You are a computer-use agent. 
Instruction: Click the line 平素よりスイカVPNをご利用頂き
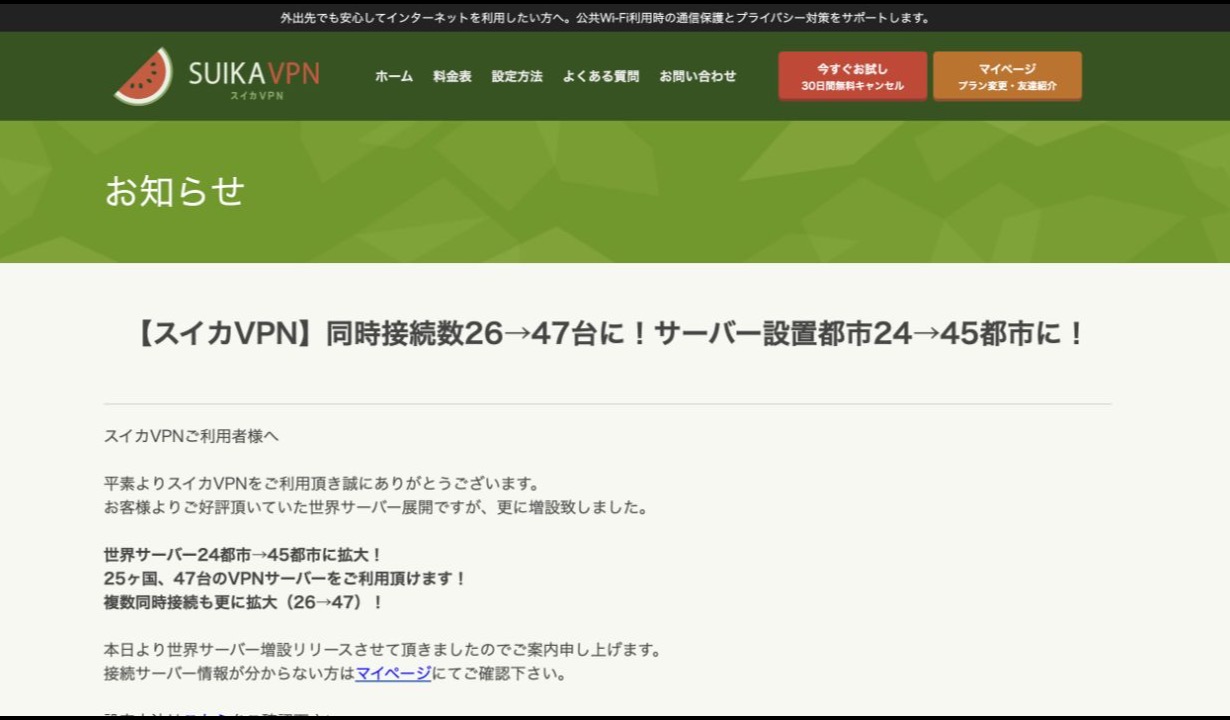323,483
